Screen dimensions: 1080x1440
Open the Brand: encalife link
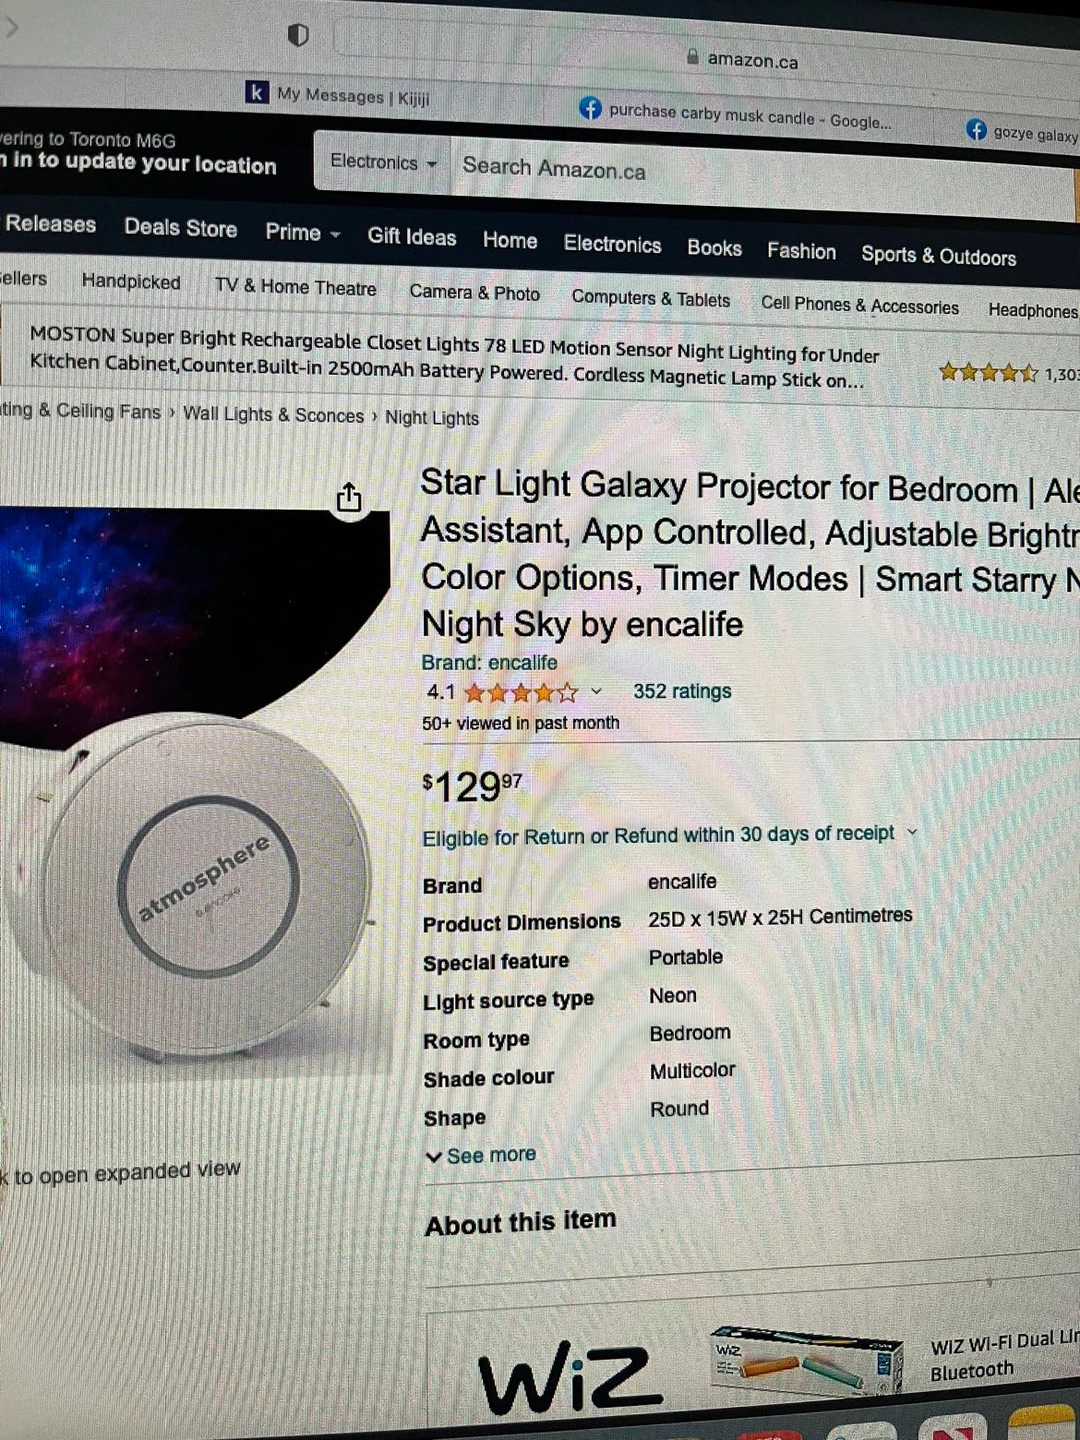489,662
